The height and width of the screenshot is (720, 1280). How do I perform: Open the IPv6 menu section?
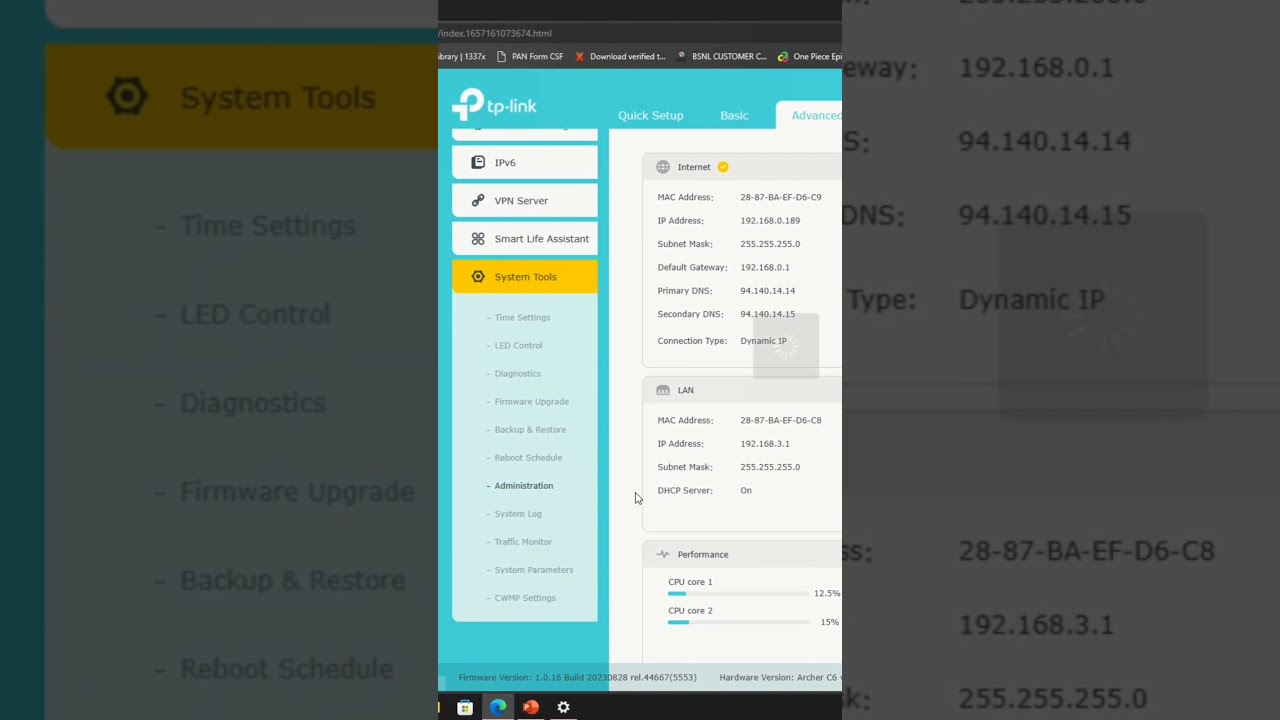coord(525,162)
